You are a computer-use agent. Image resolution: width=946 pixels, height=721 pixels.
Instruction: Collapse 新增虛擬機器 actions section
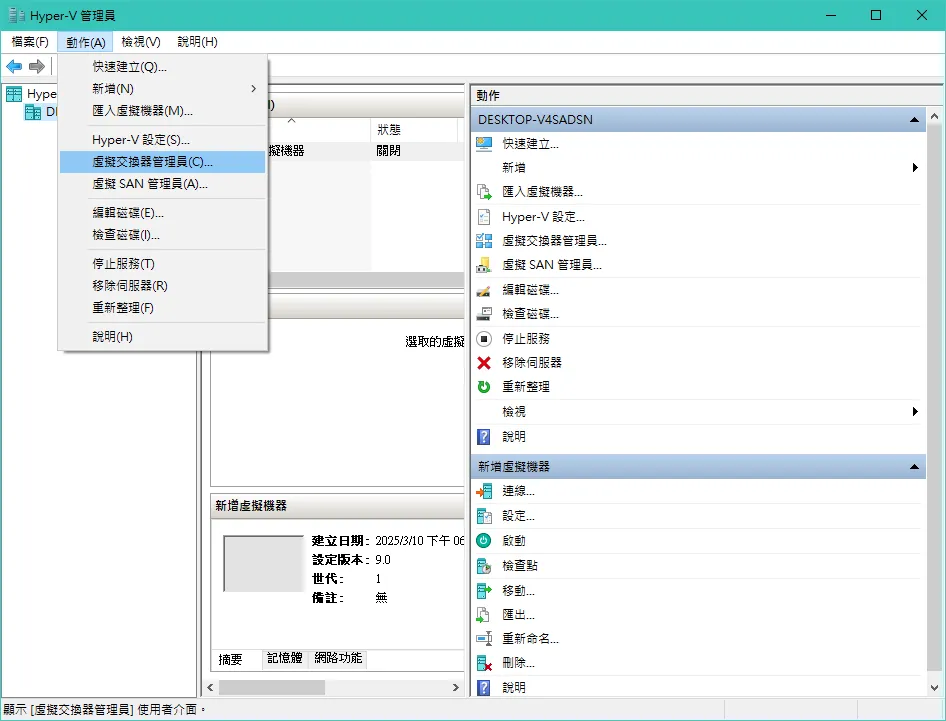[x=914, y=466]
